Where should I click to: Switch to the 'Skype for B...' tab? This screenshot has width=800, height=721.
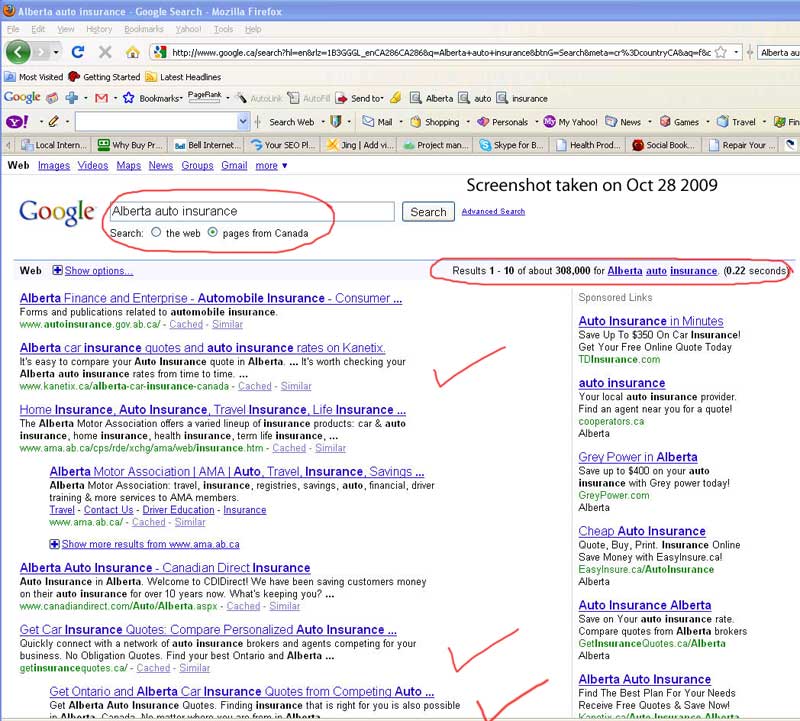[x=513, y=145]
